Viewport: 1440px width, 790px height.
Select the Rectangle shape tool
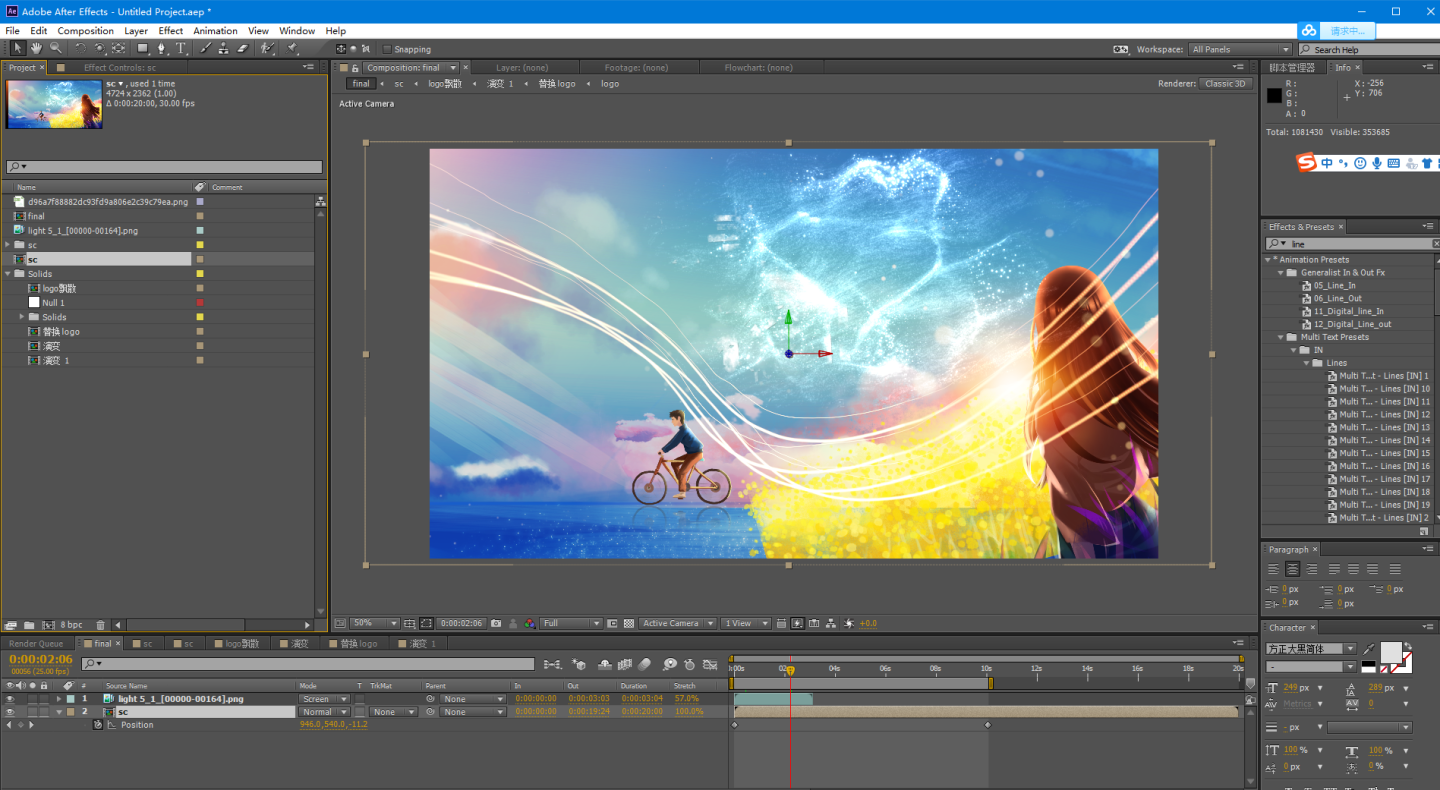tap(143, 48)
